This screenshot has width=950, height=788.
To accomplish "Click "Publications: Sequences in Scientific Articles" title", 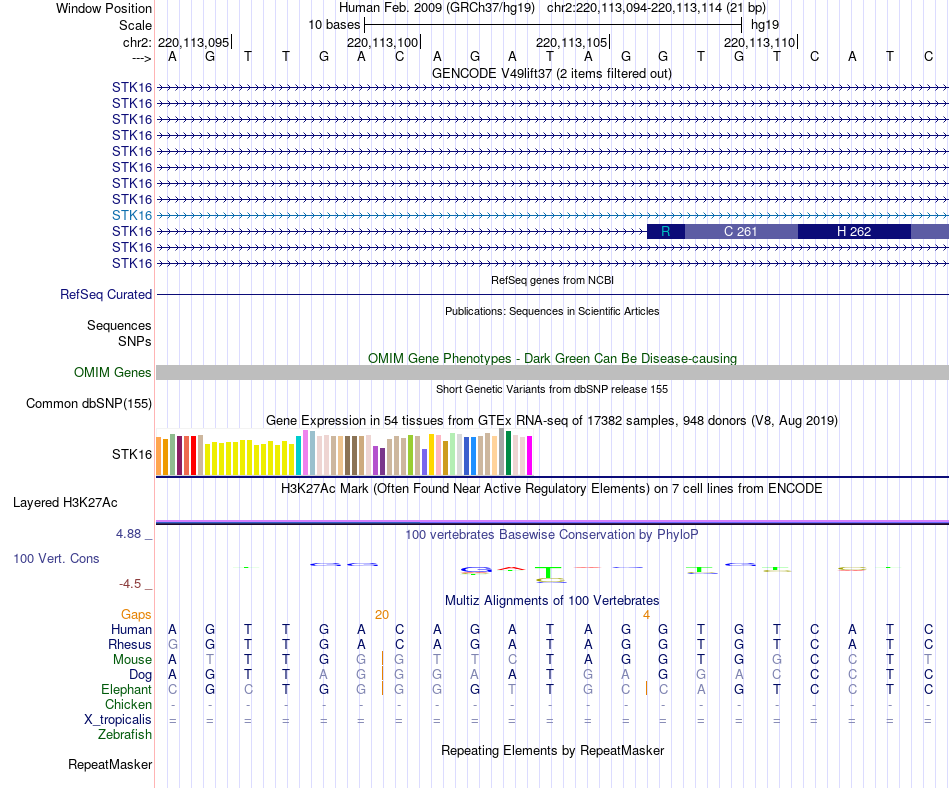I will 552,311.
